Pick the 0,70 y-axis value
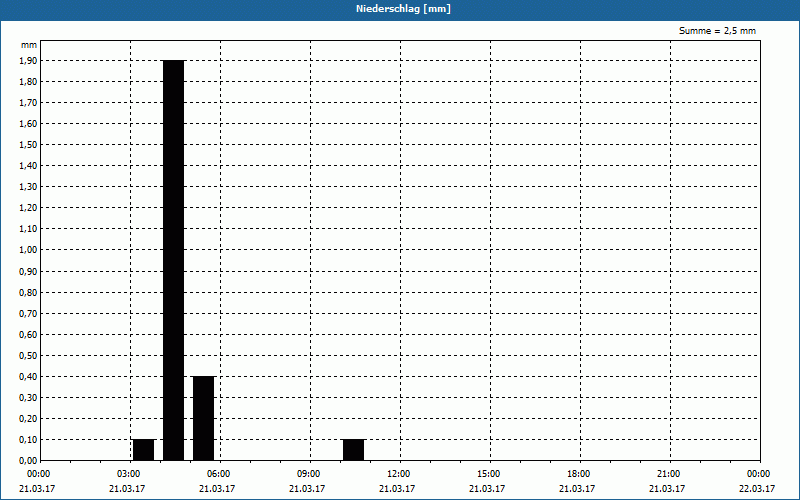Viewport: 800px width, 500px height. point(28,314)
